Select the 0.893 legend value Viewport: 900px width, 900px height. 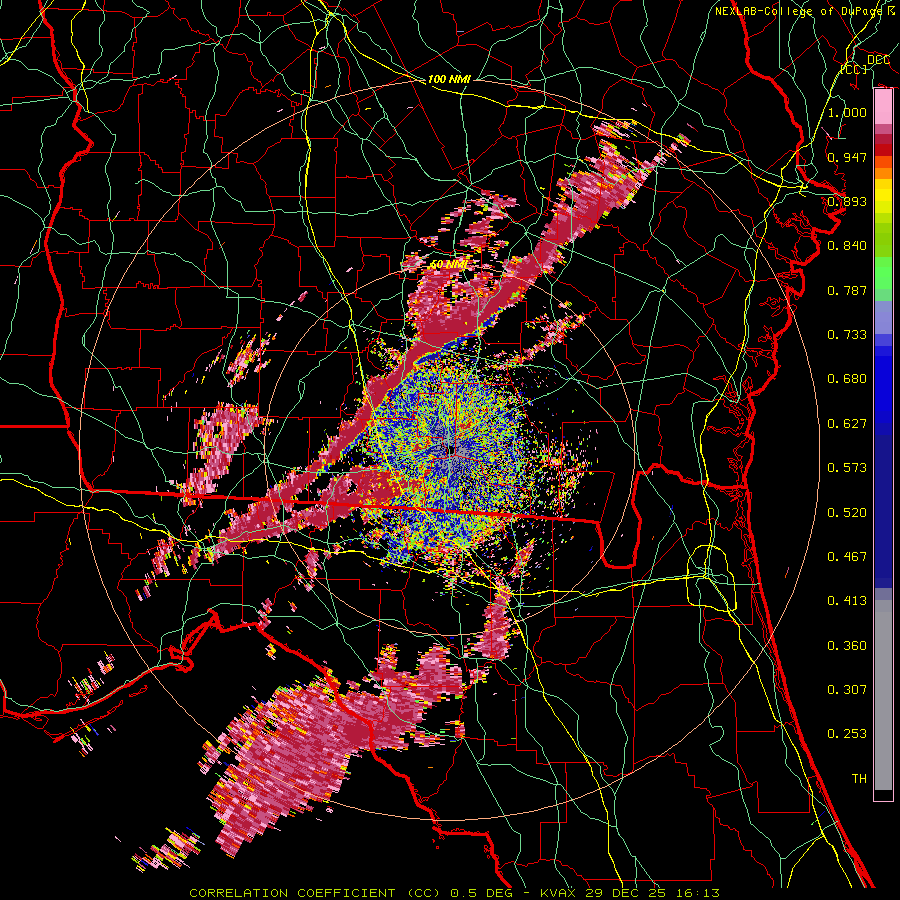coord(847,201)
